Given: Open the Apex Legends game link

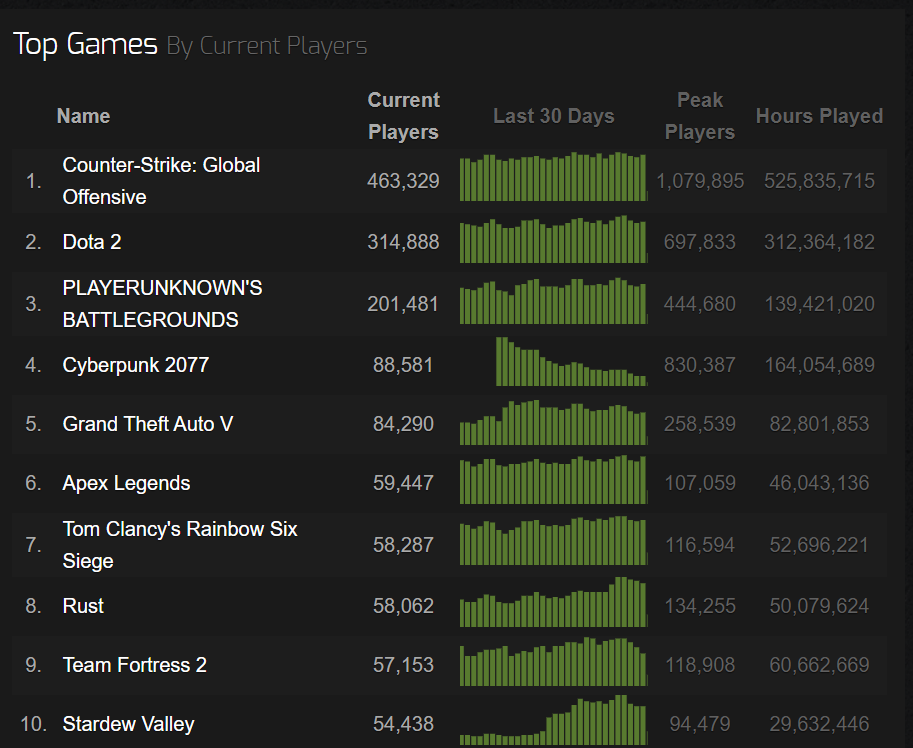Looking at the screenshot, I should 126,483.
